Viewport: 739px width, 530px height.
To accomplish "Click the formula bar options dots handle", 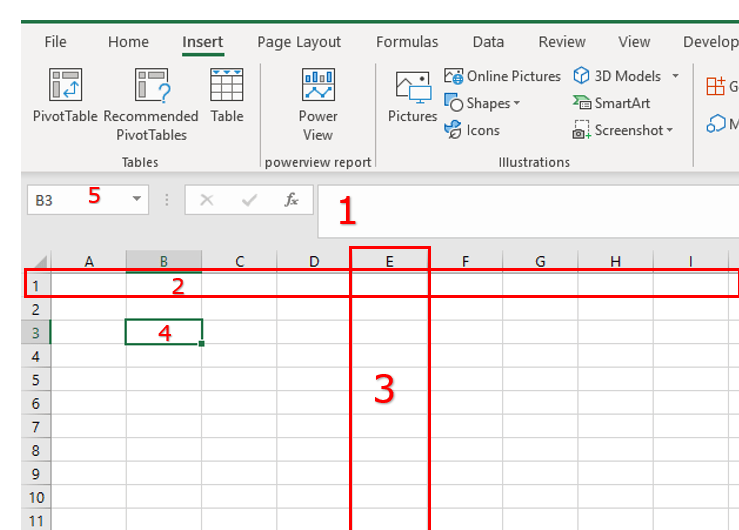I will point(166,200).
